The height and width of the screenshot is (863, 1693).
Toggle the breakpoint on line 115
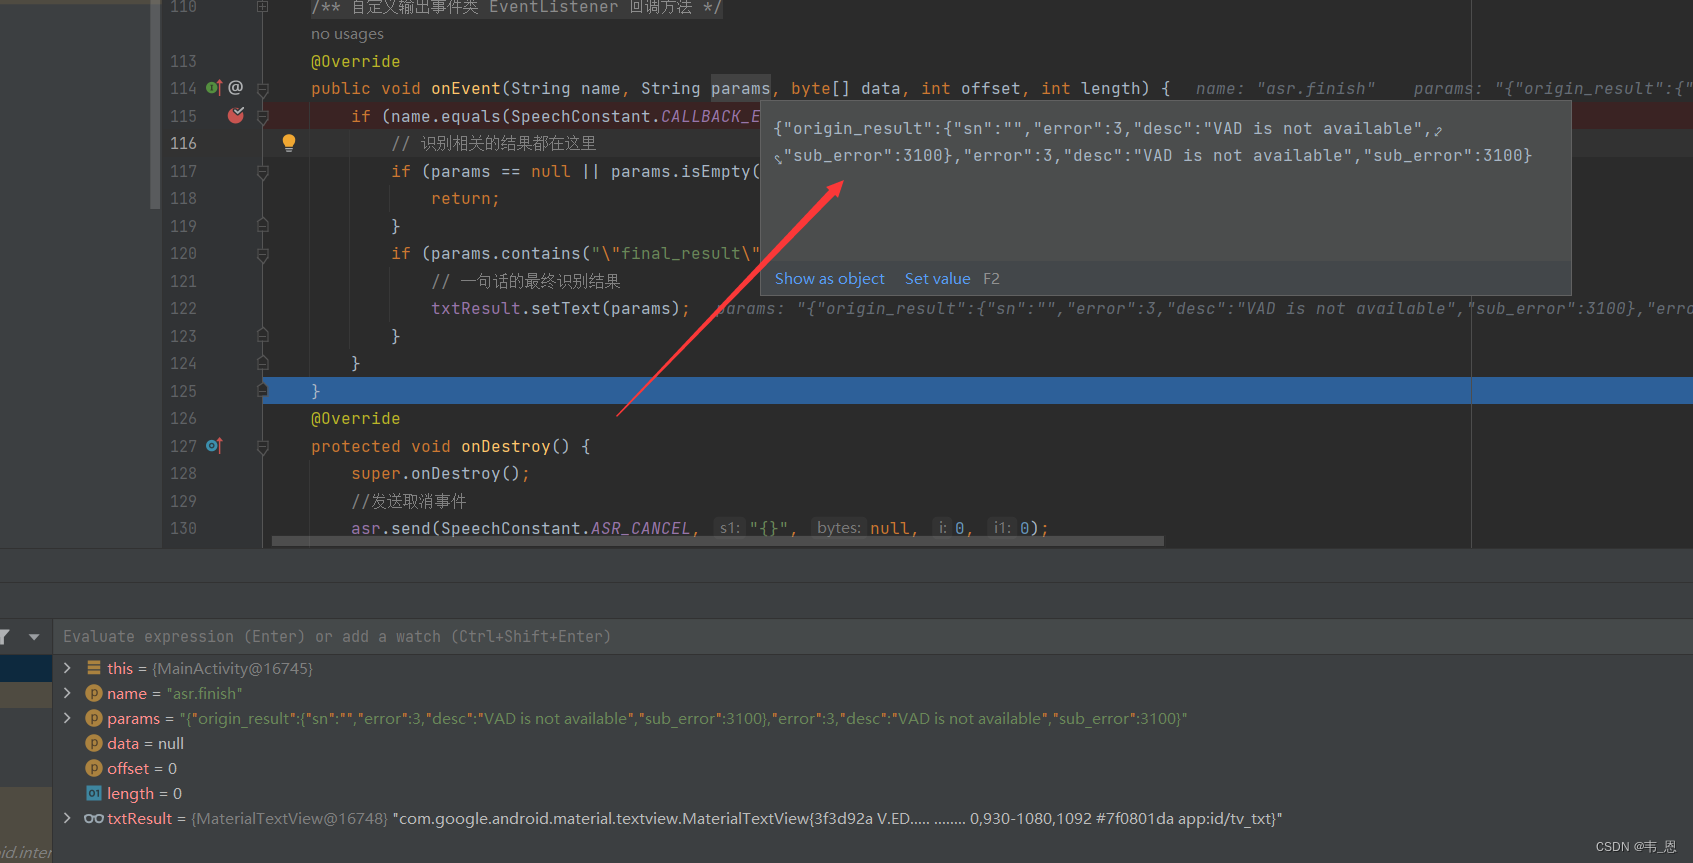click(236, 115)
